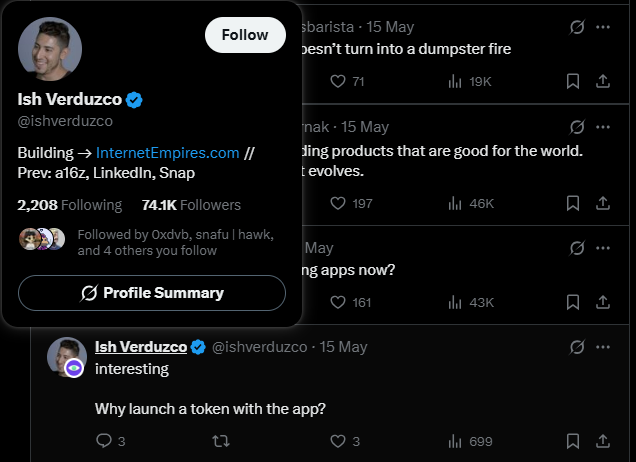
Task: Repost Ish Verduzco's 'interesting' tweet
Action: 221,441
